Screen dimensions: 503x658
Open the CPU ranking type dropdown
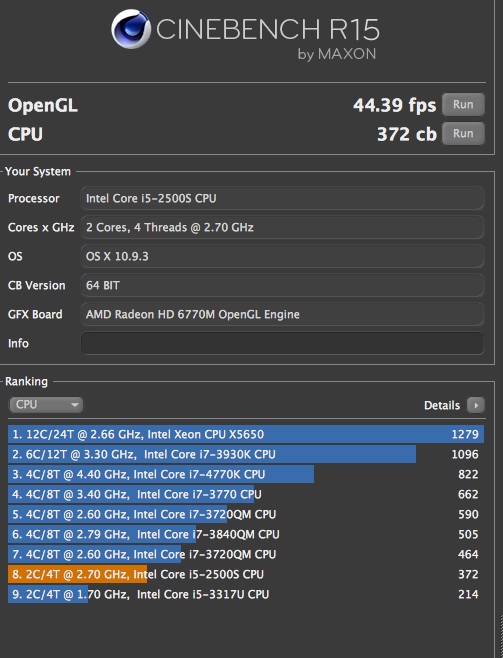coord(46,405)
